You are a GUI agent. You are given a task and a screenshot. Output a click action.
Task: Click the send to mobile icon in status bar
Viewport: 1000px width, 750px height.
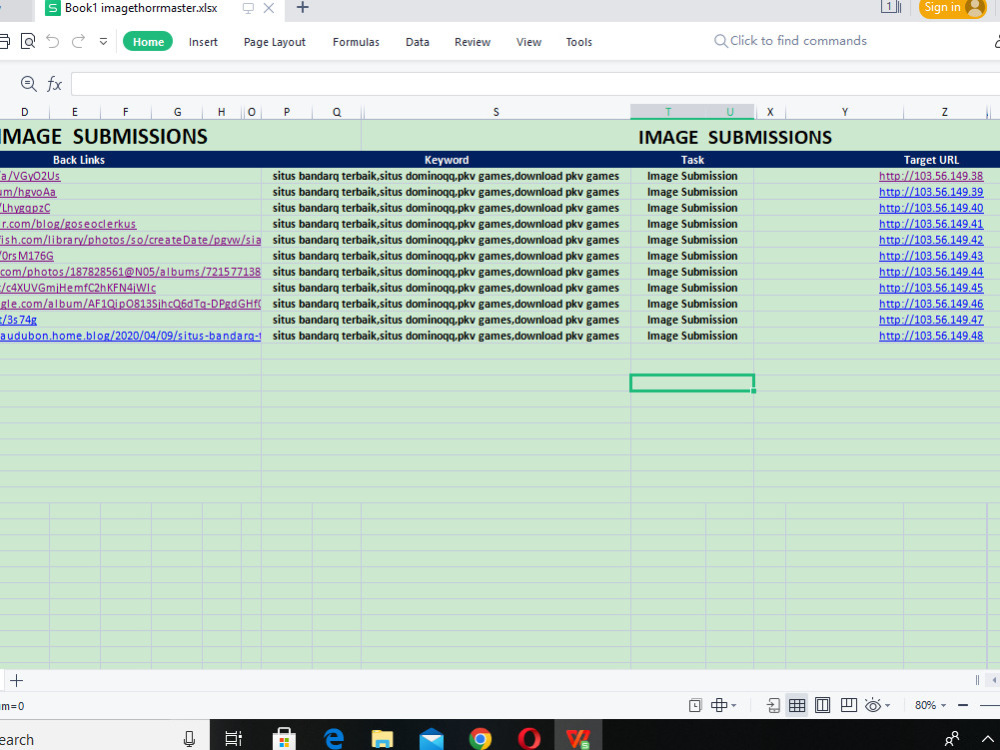[773, 705]
